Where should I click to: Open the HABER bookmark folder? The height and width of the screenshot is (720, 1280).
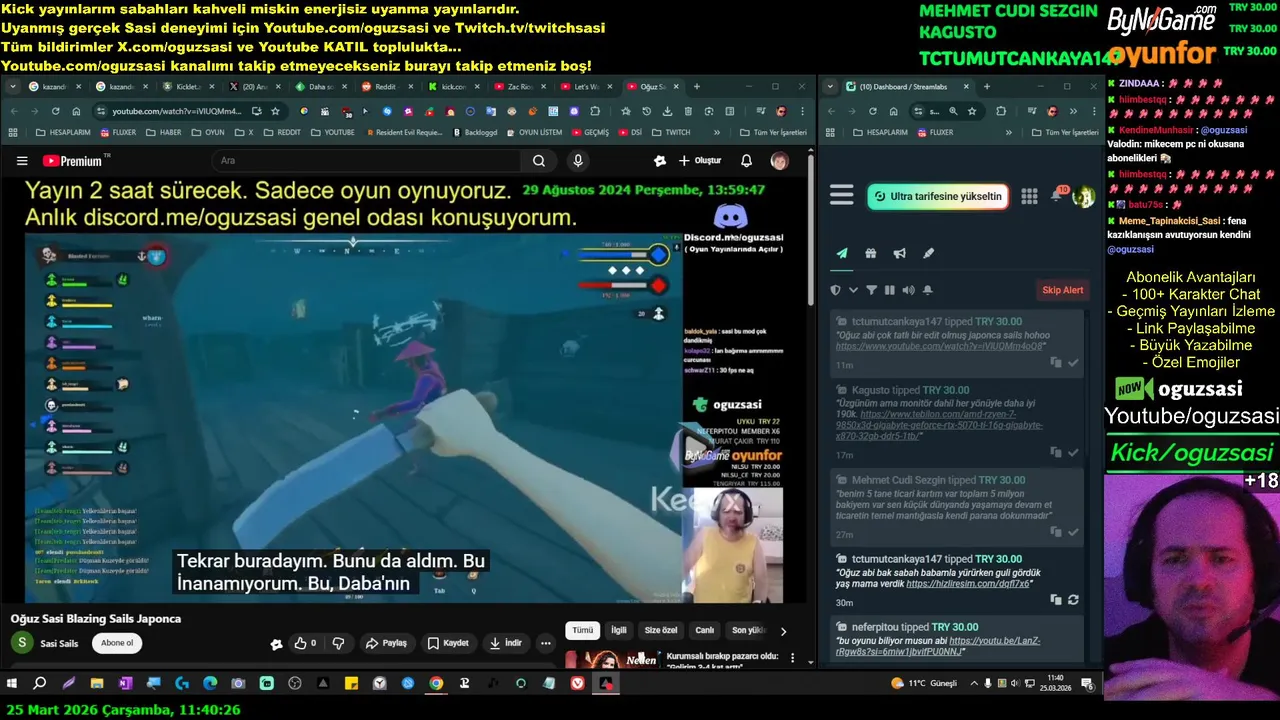click(x=163, y=132)
